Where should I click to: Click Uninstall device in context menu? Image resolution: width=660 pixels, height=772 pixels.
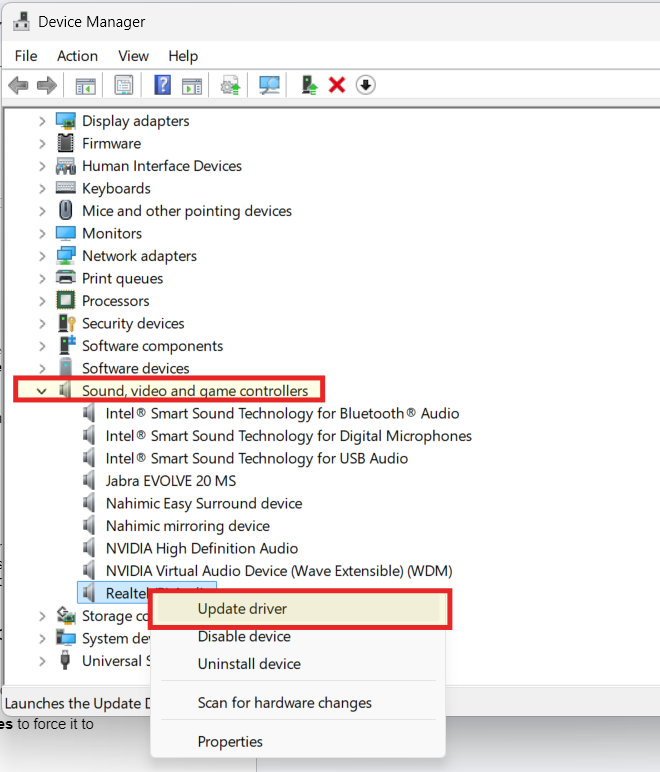pos(249,664)
